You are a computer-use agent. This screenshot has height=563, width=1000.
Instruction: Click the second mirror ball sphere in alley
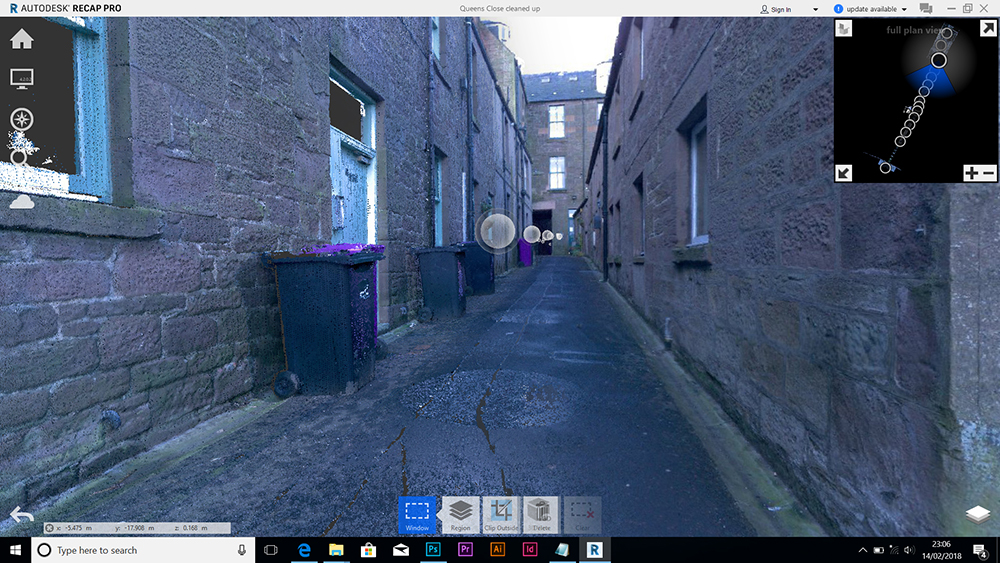[x=532, y=234]
